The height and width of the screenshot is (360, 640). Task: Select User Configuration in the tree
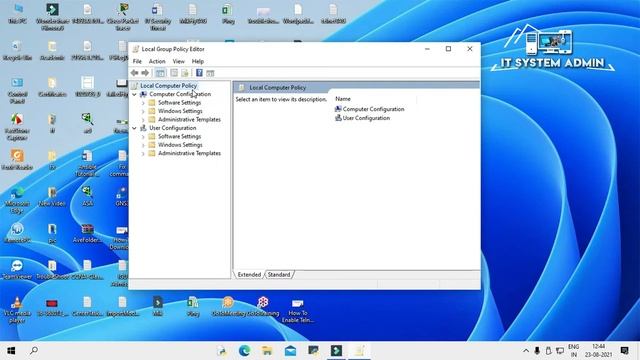click(x=173, y=128)
